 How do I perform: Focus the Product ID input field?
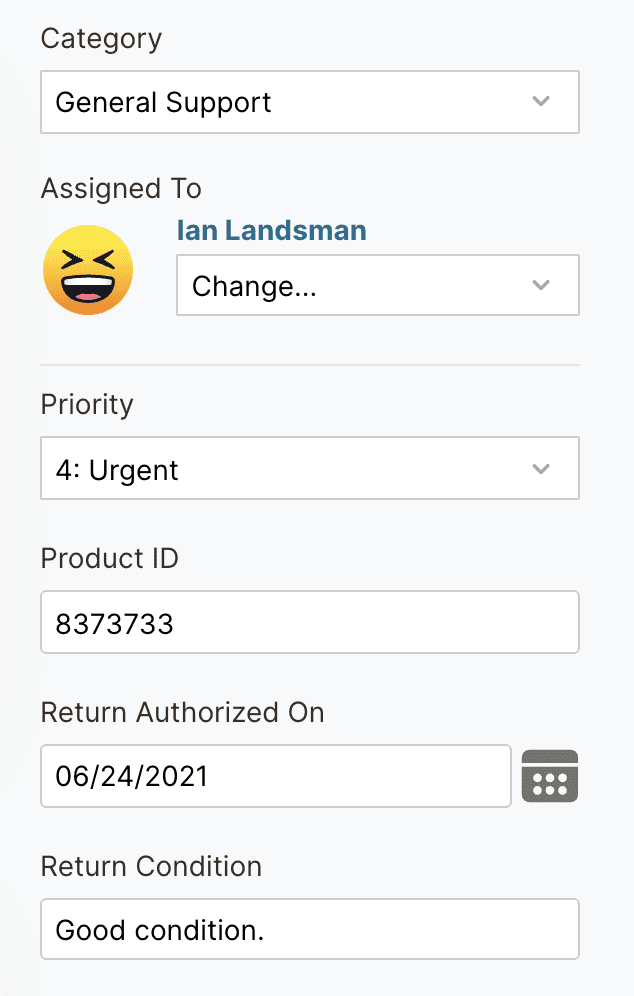tap(310, 624)
